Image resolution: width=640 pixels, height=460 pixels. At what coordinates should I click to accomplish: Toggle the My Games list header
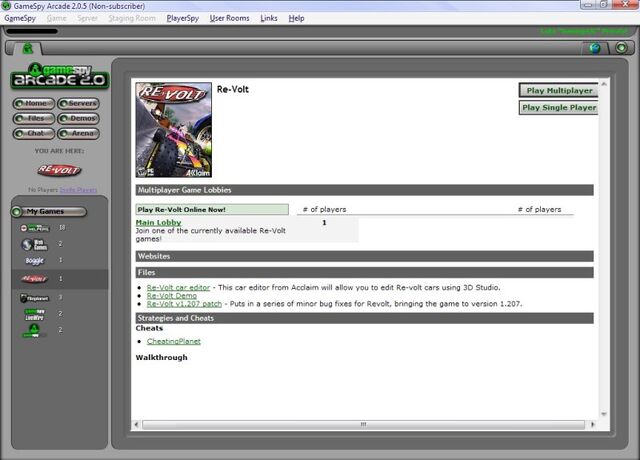[49, 211]
